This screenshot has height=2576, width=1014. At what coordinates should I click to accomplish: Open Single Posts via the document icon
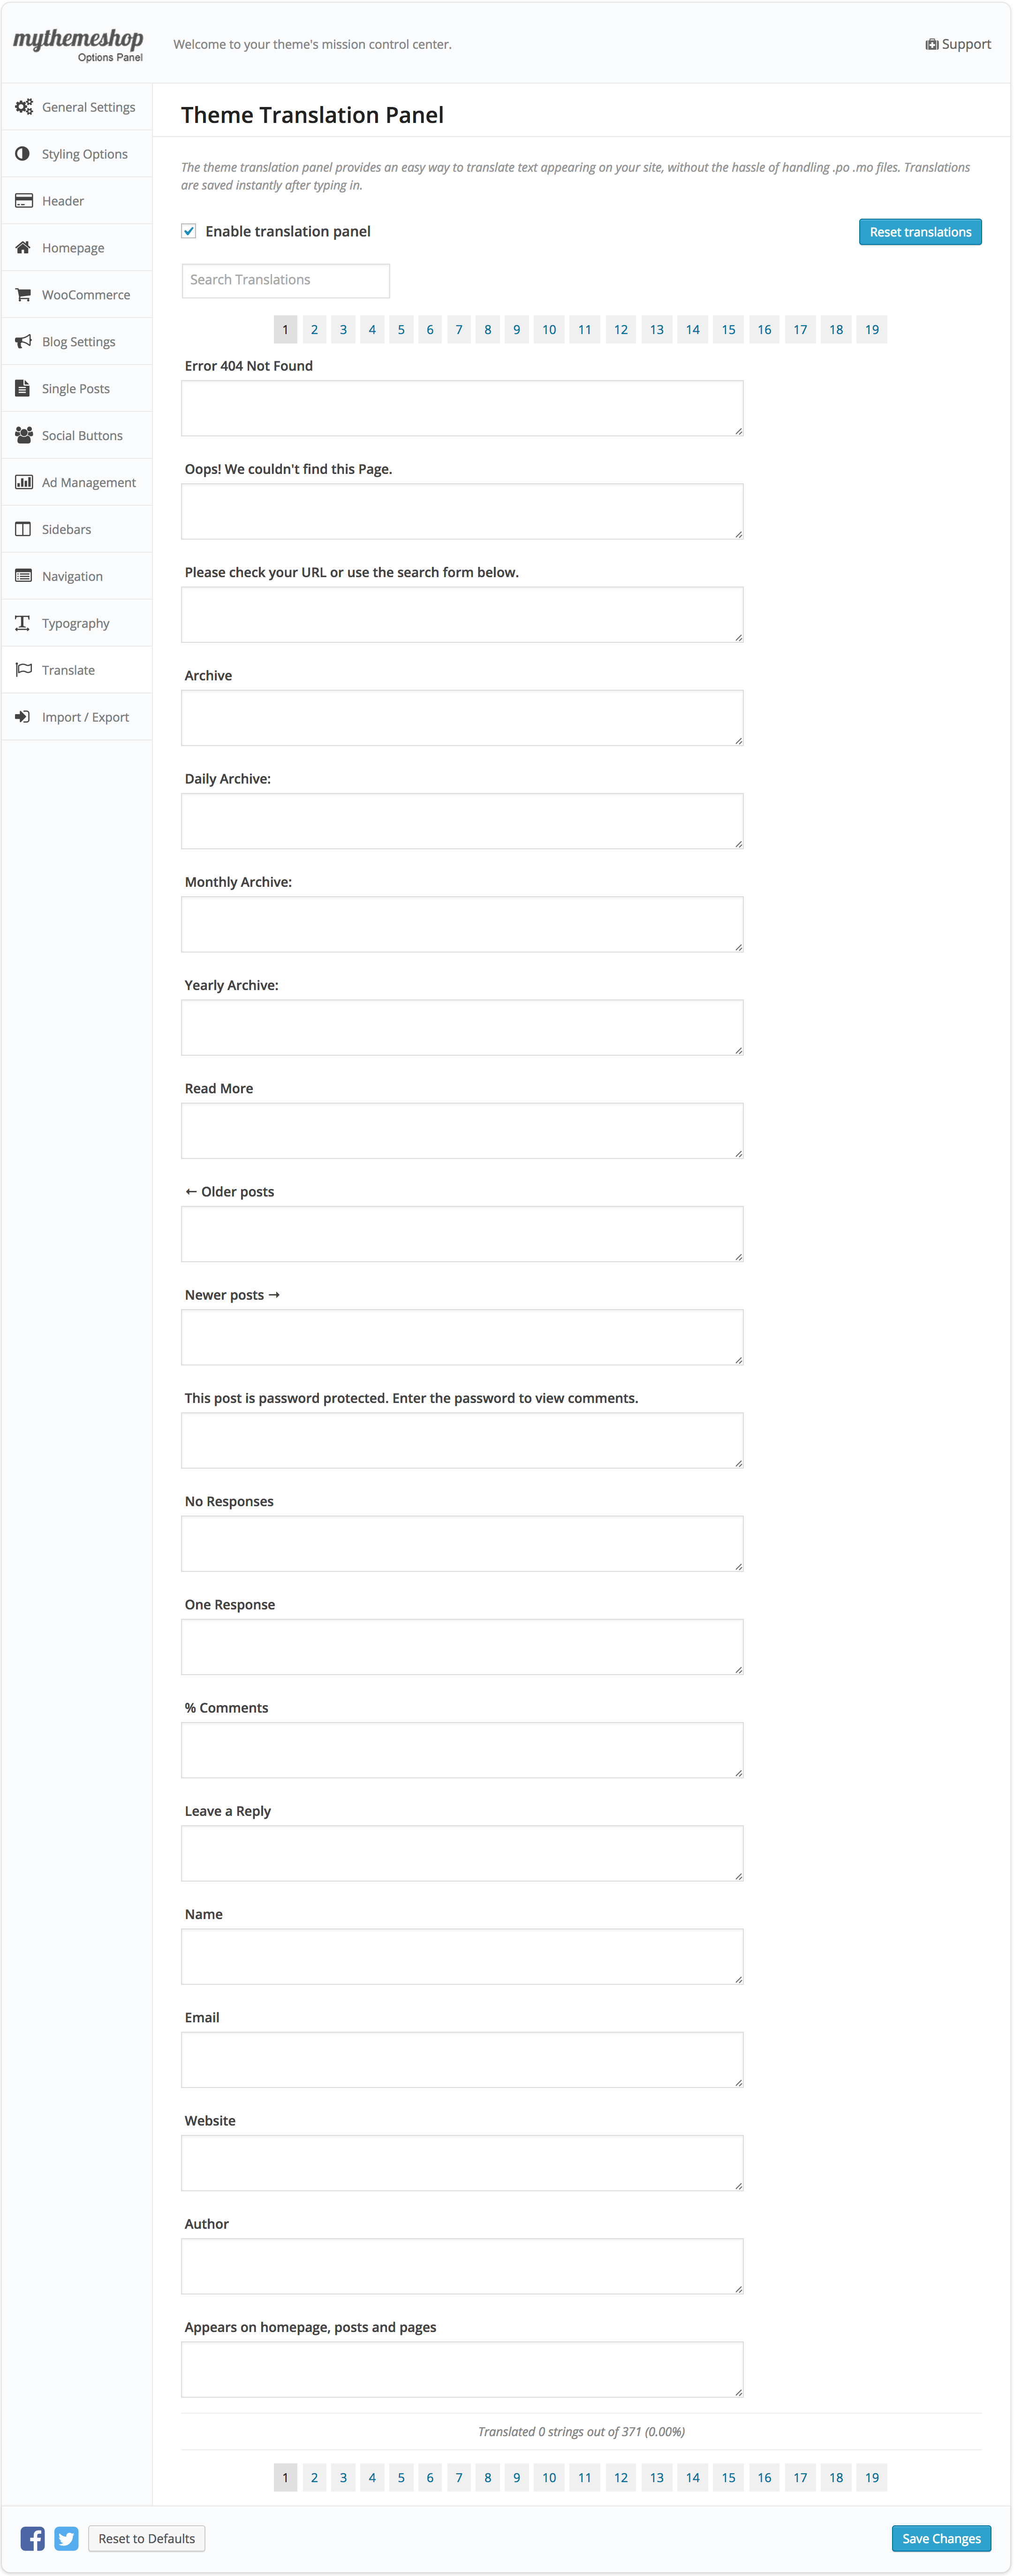(x=24, y=388)
